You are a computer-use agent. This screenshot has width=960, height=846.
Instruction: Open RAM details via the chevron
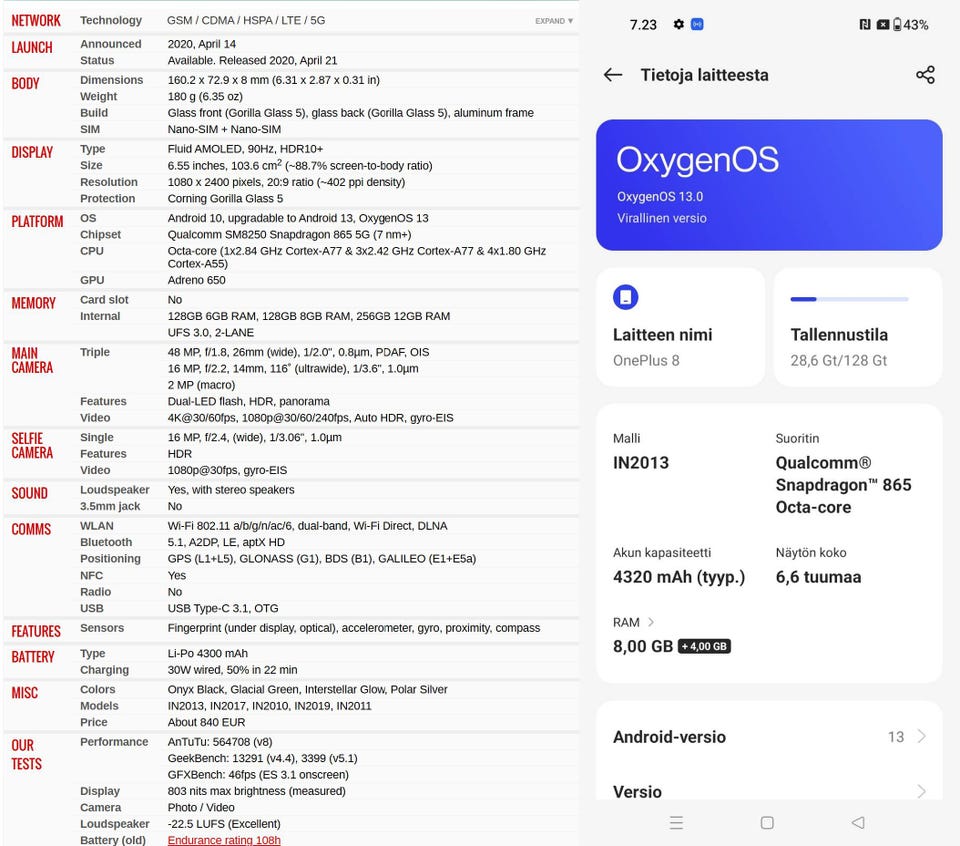tap(651, 622)
